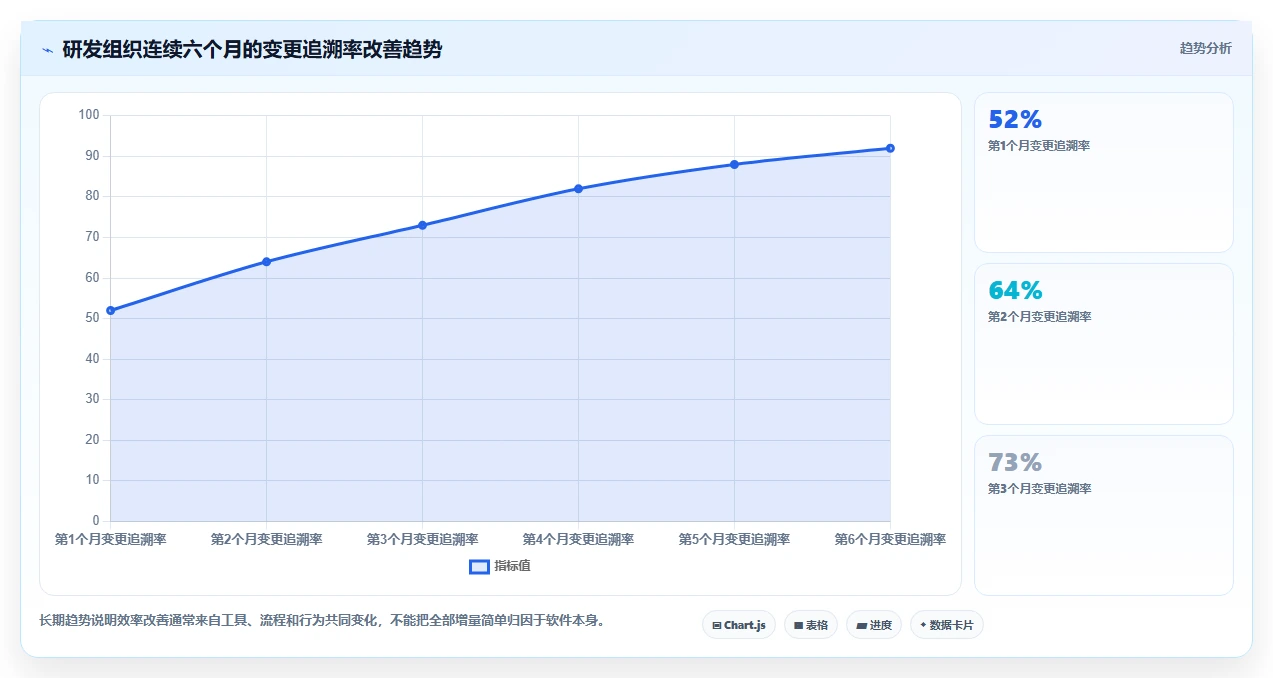Click the 表格 chip icon
This screenshot has height=678, width=1273.
[798, 625]
